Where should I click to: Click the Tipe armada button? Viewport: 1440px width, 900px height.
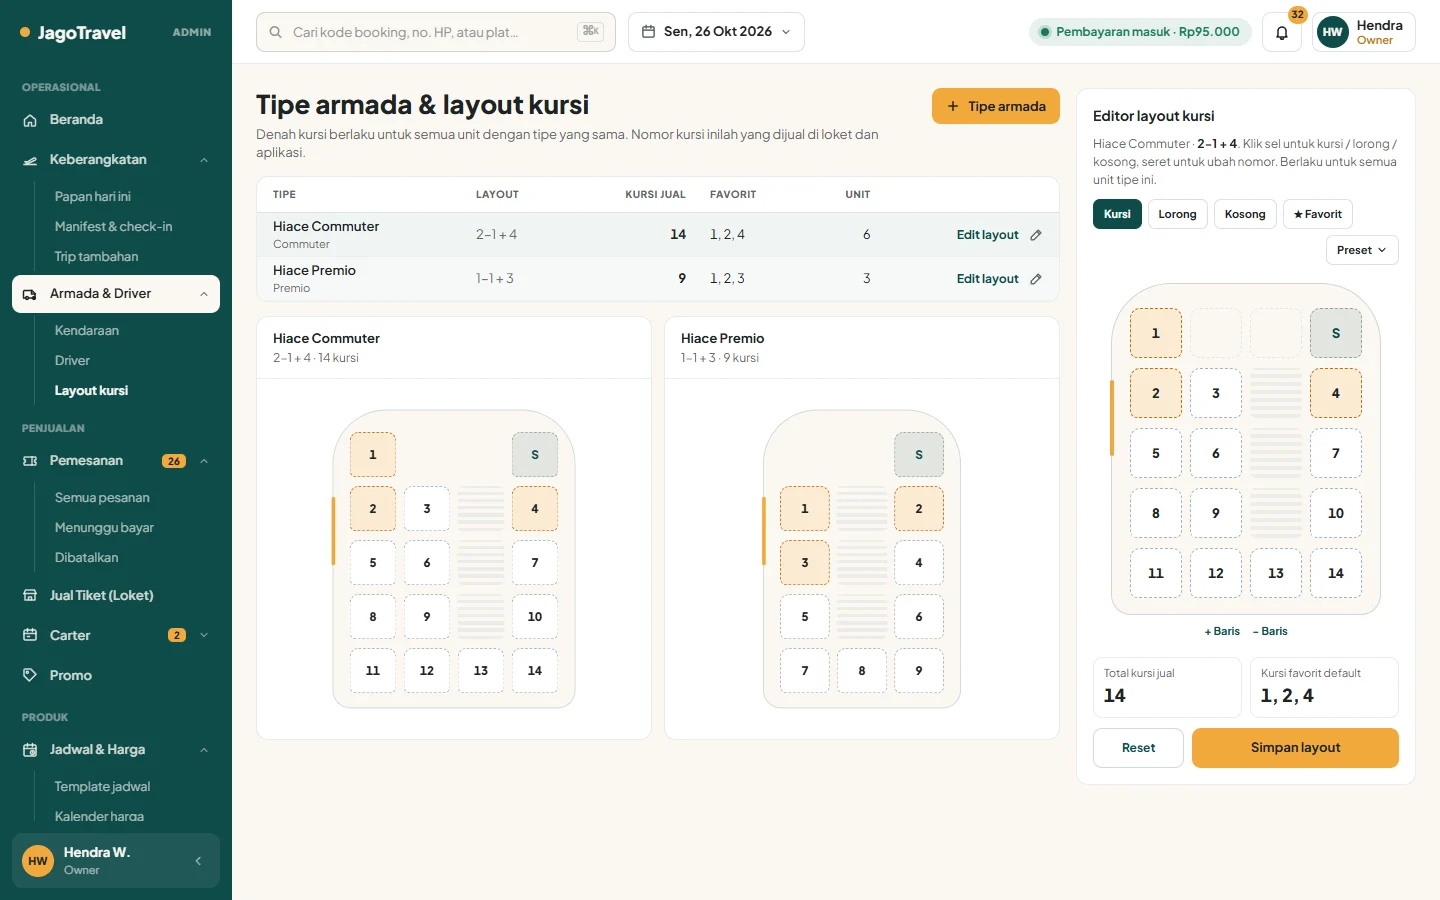tap(996, 106)
